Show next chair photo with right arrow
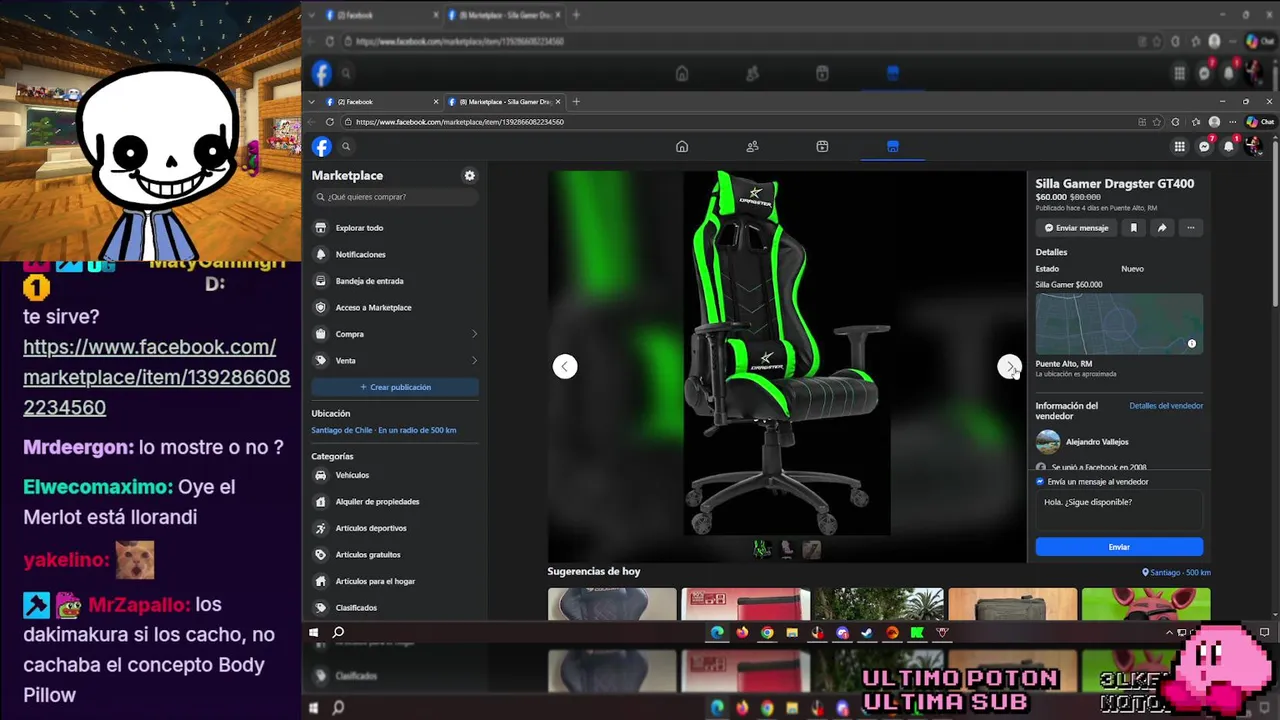This screenshot has height=720, width=1280. [1009, 366]
